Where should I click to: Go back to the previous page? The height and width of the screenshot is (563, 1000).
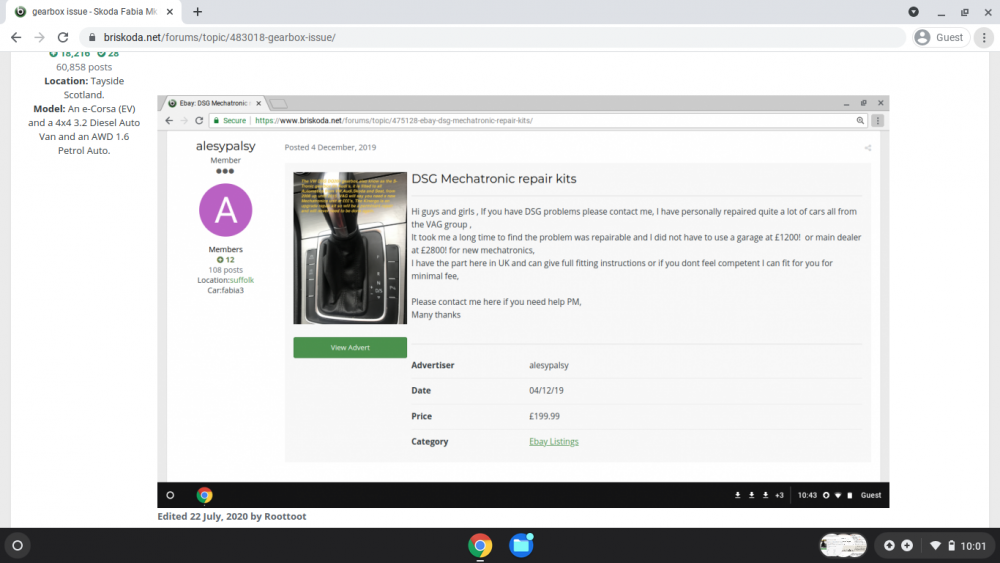16,38
